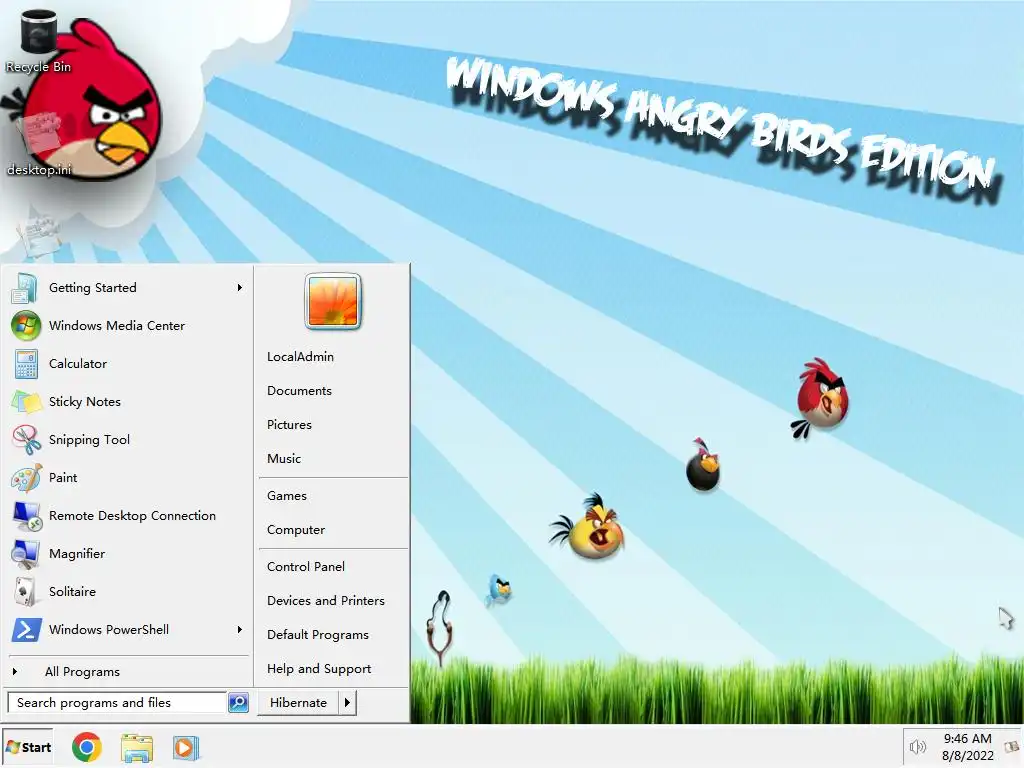The width and height of the screenshot is (1024, 768).
Task: Click the search magnifier button
Action: click(238, 703)
